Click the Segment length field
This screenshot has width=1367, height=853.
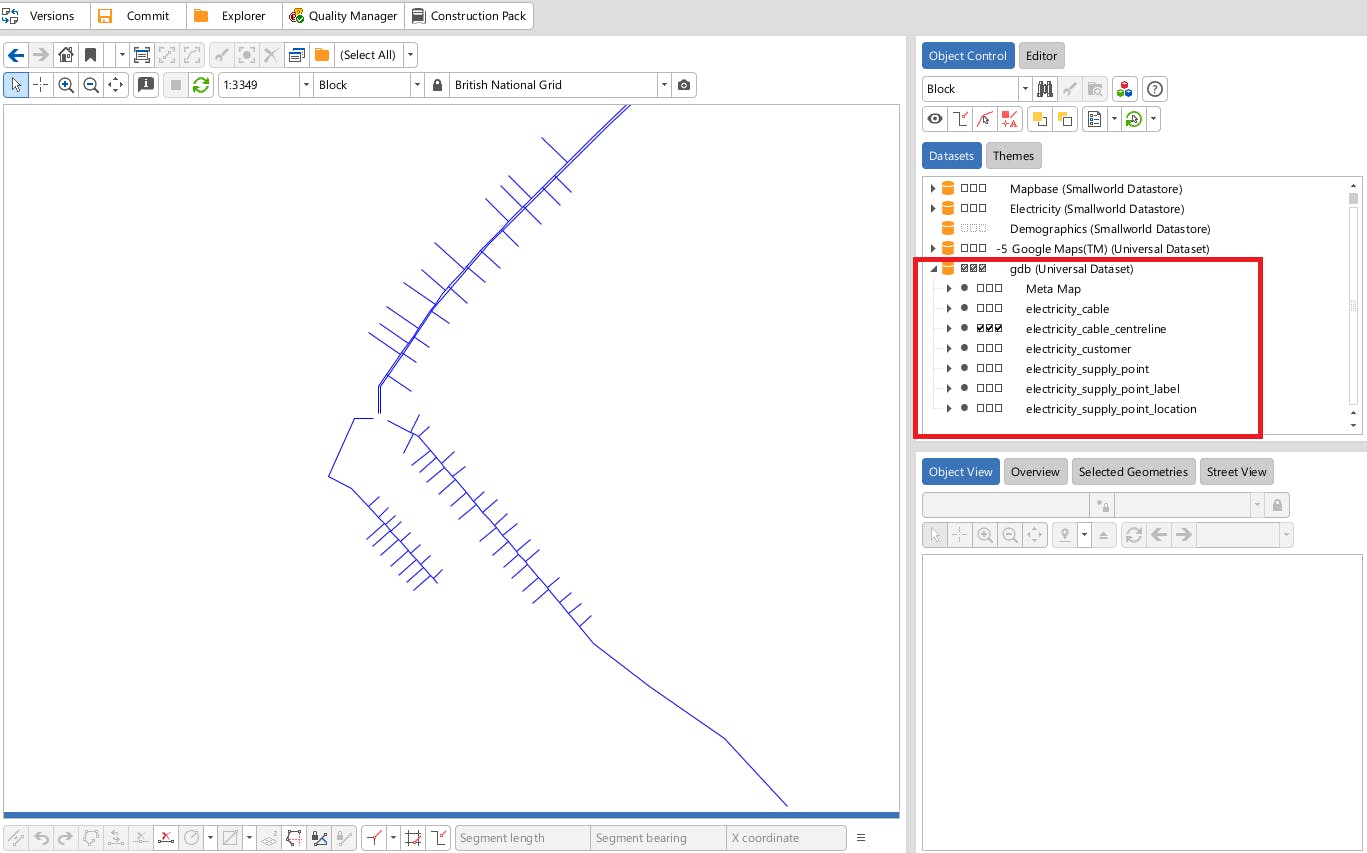click(x=522, y=838)
